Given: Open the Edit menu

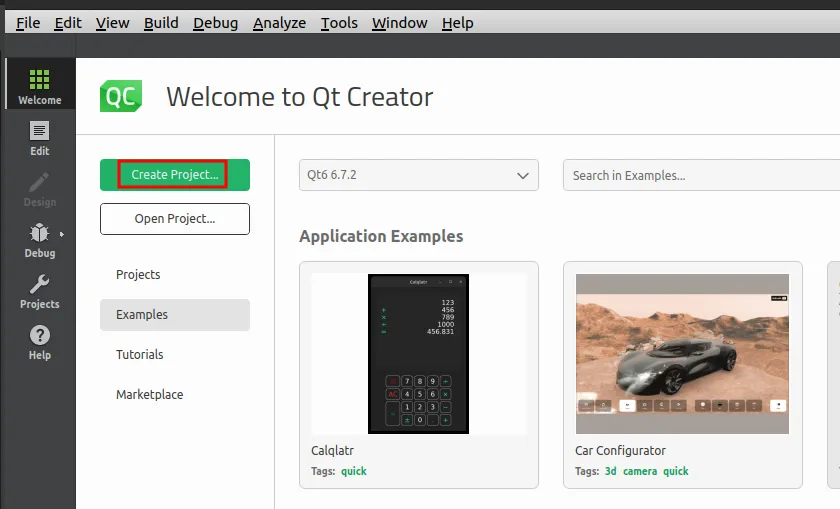Looking at the screenshot, I should (x=68, y=23).
